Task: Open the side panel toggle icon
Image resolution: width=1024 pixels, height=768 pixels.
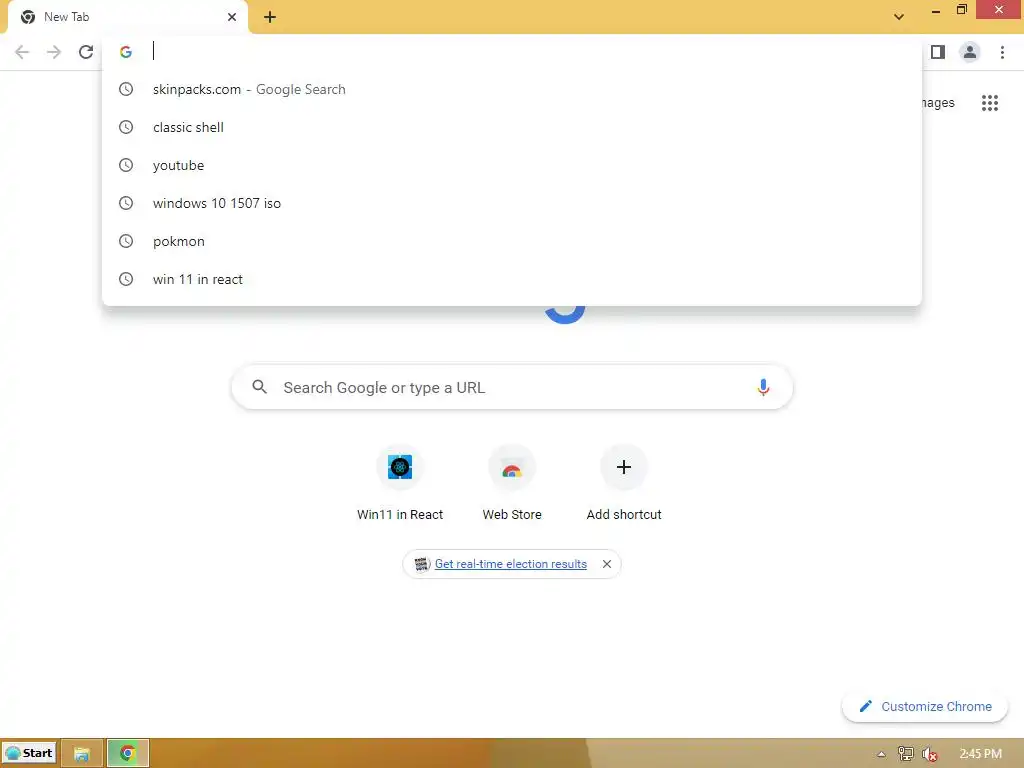Action: tap(938, 52)
